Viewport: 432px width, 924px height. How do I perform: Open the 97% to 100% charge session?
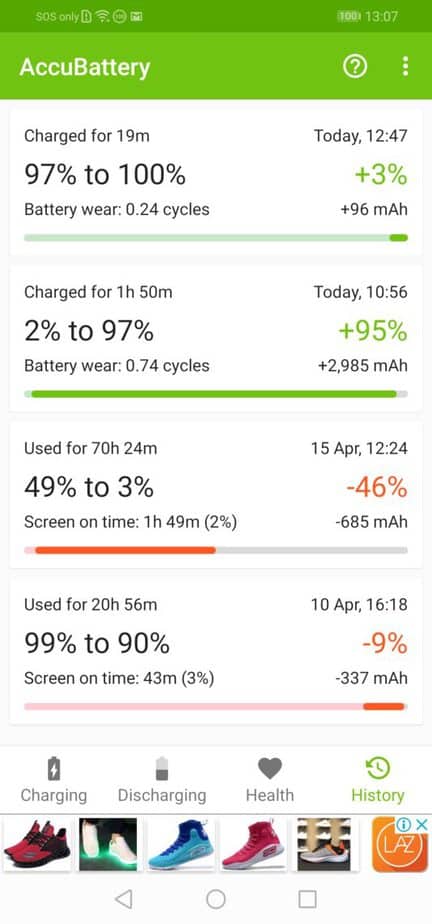tap(216, 182)
